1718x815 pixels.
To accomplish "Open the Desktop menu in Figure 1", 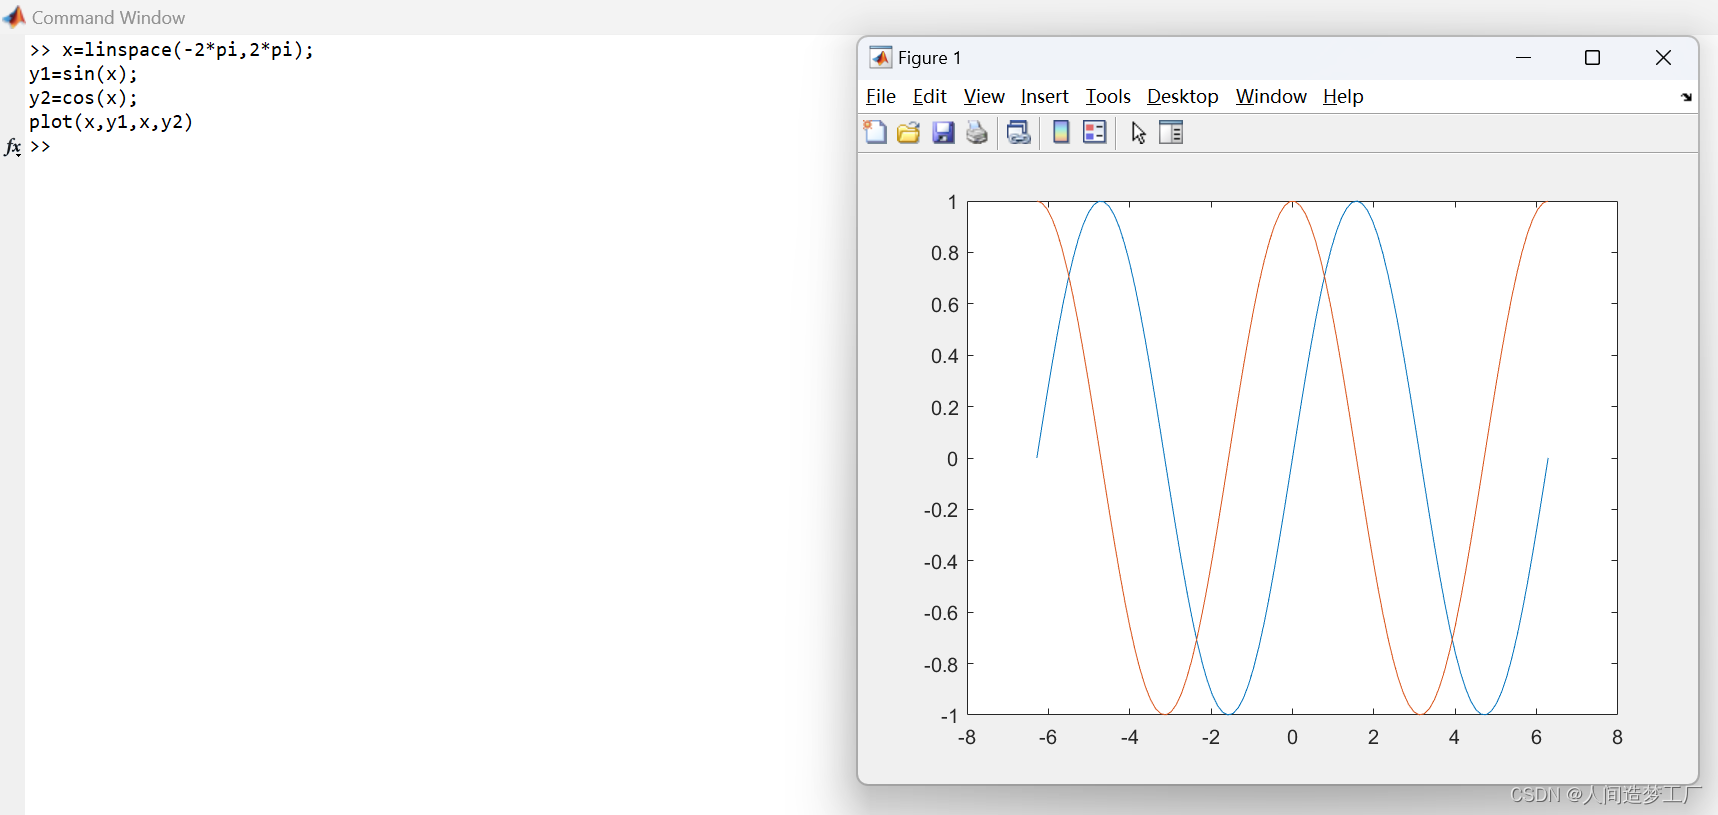I will (x=1183, y=96).
